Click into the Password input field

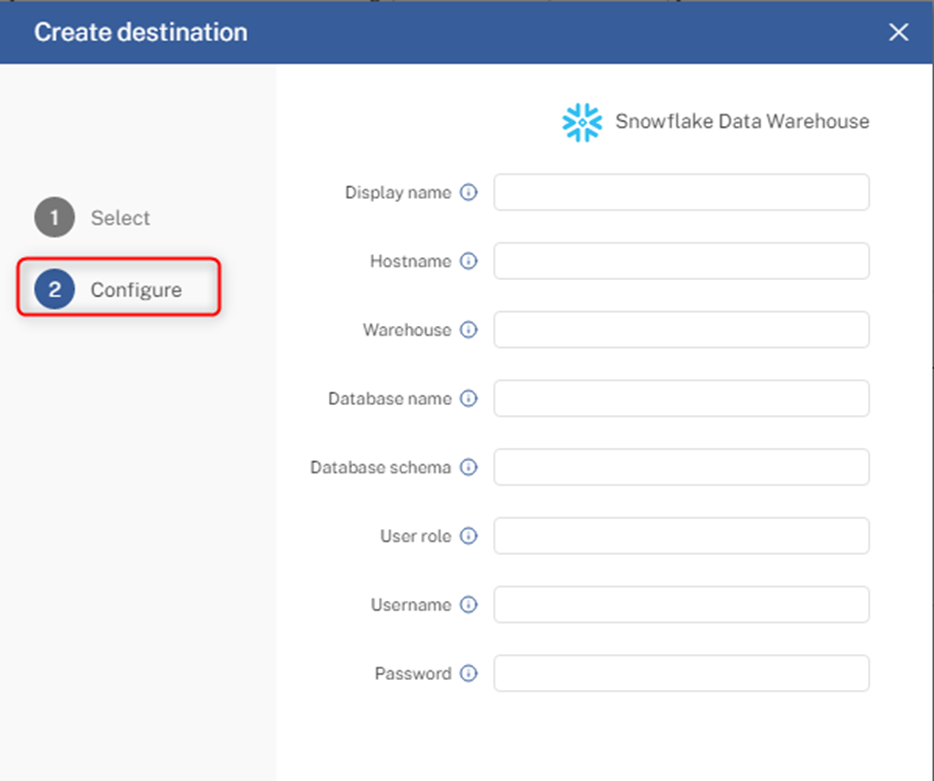coord(681,673)
